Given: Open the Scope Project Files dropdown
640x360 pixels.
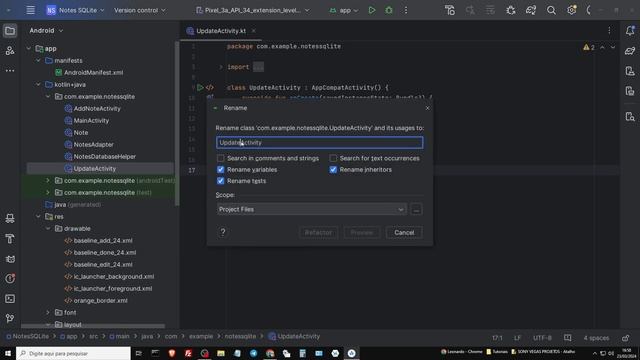Looking at the screenshot, I should [311, 209].
